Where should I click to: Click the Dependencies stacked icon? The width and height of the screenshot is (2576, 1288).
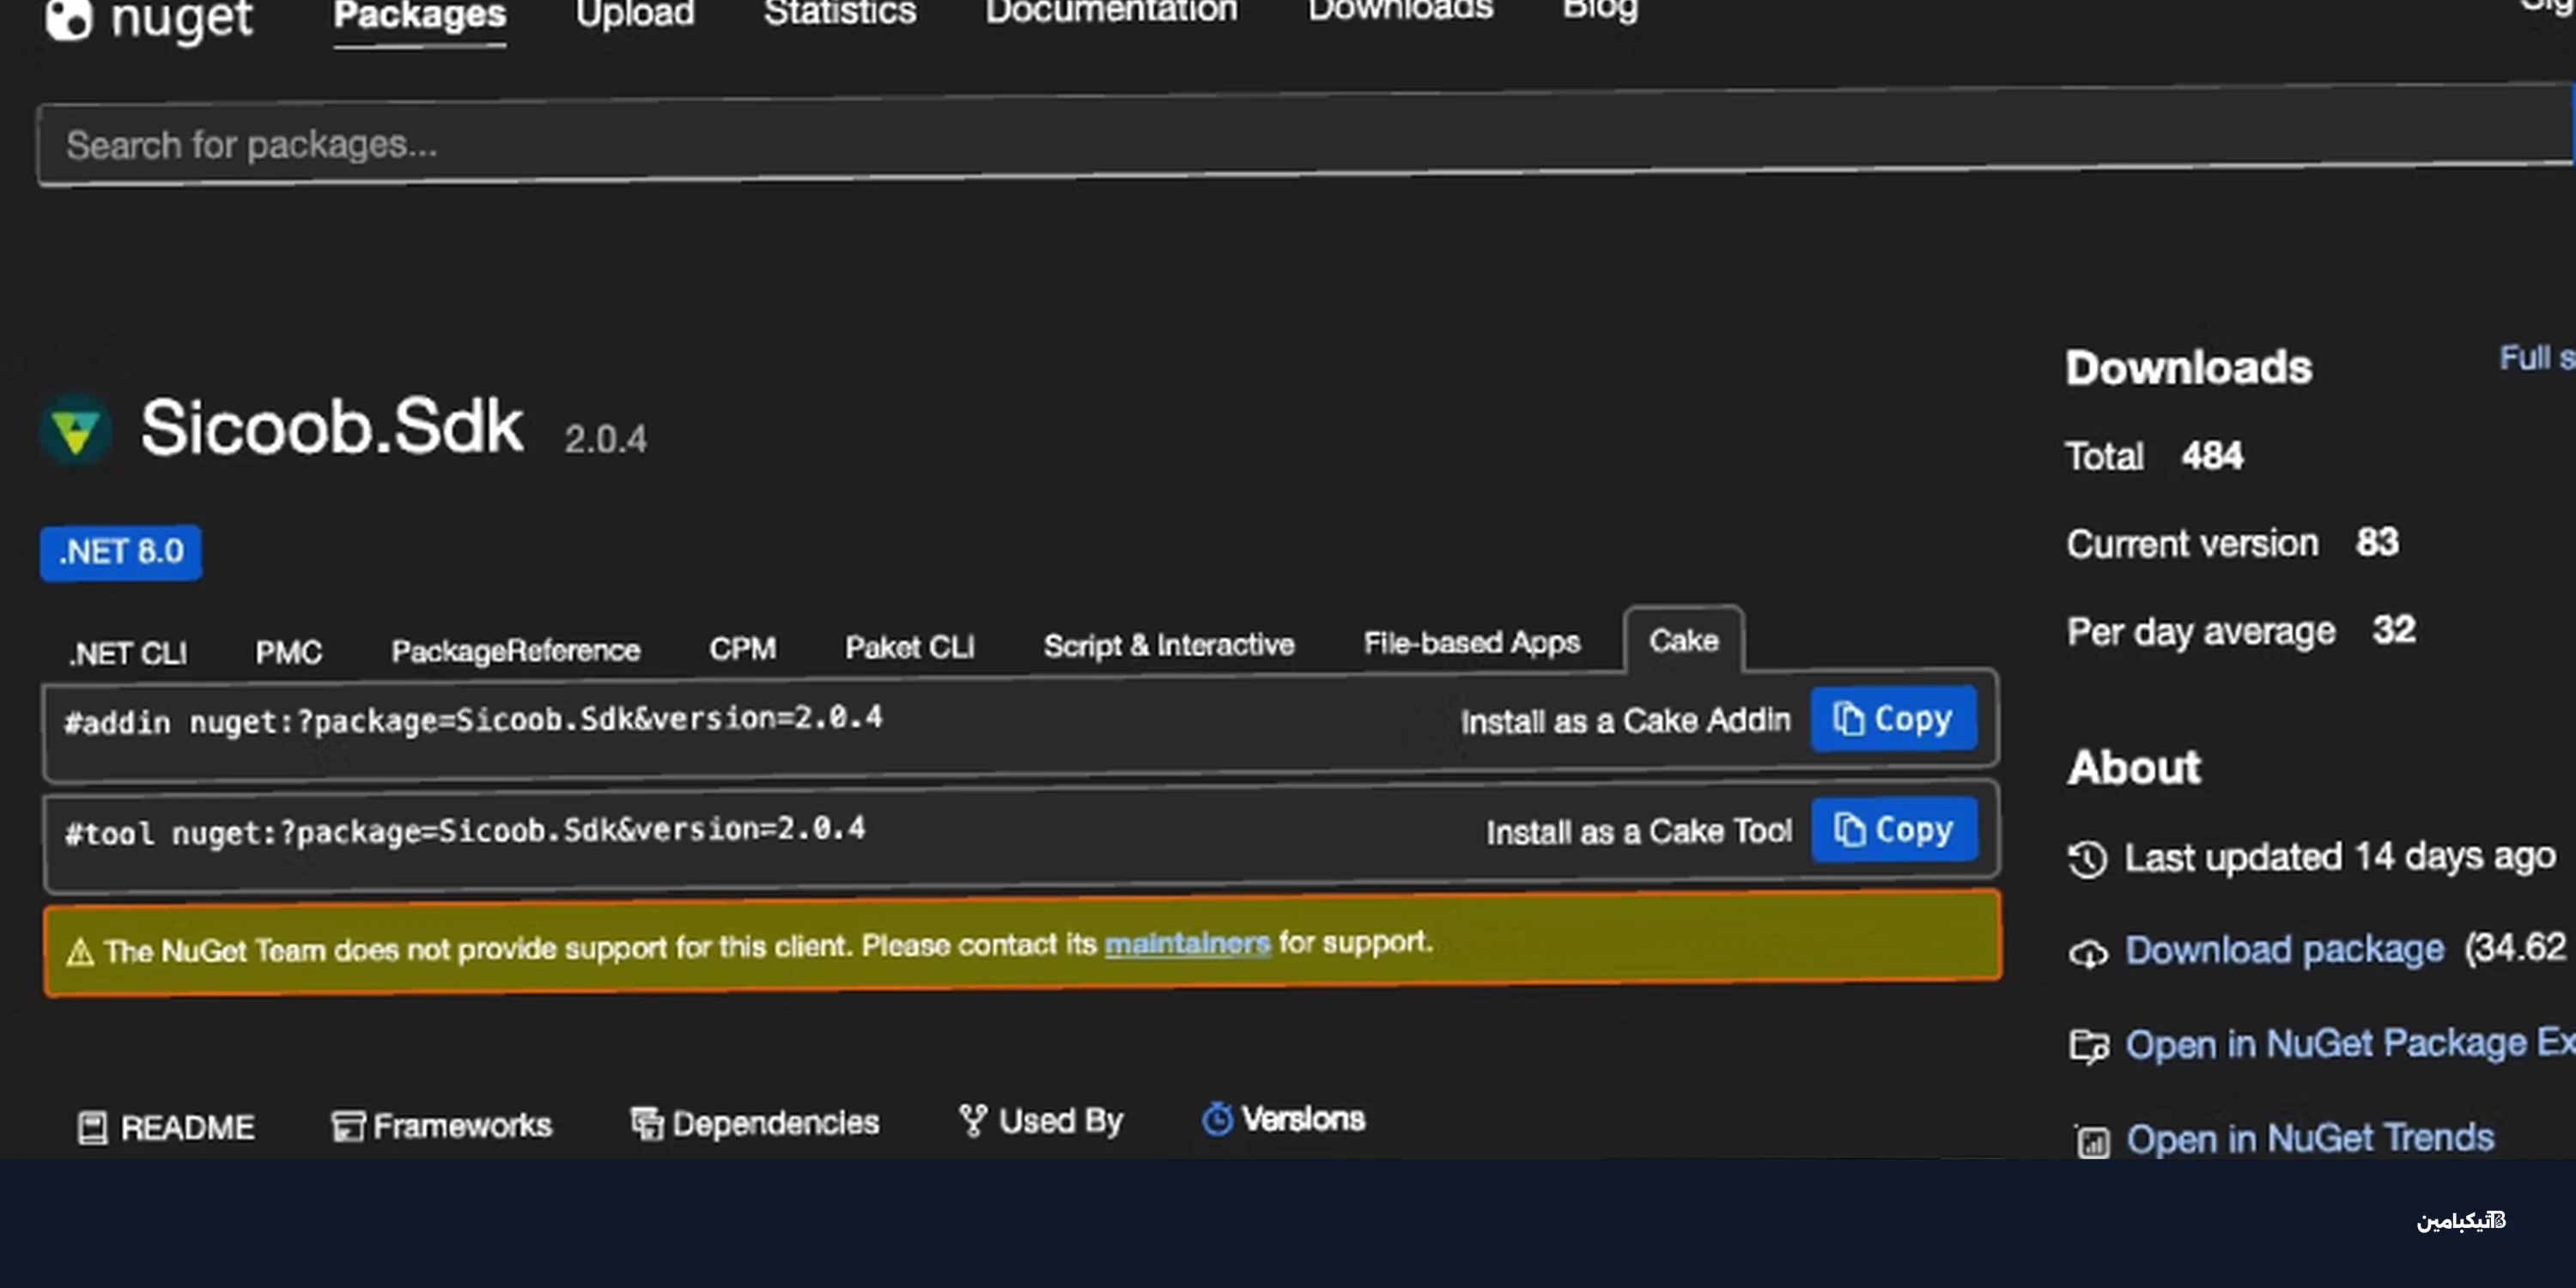647,1123
